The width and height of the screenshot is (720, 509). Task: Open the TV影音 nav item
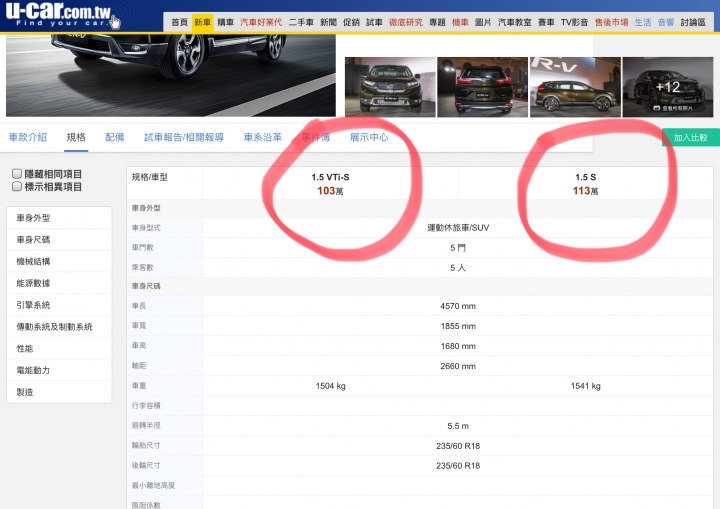(x=574, y=22)
